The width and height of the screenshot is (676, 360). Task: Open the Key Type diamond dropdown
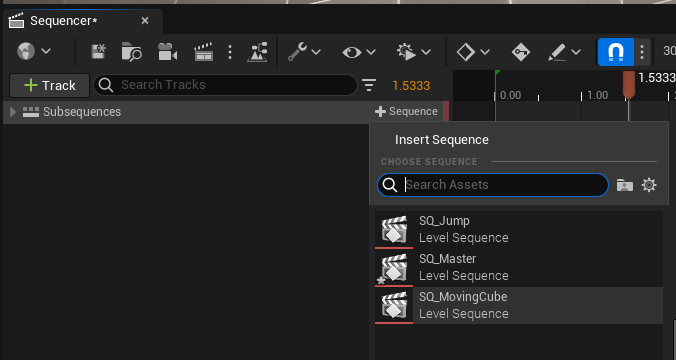click(x=473, y=52)
